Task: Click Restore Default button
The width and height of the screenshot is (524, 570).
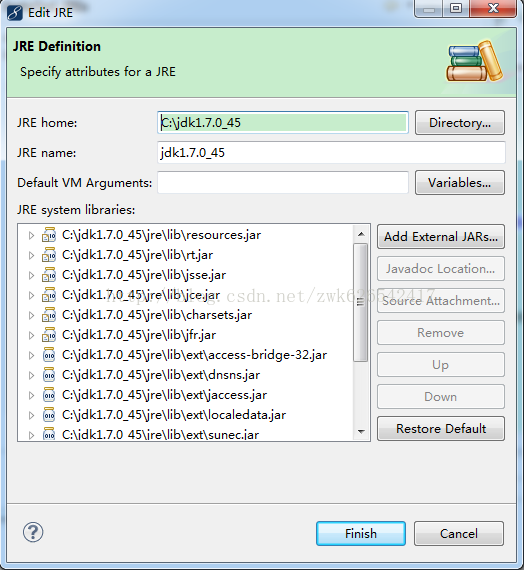Action: [x=441, y=429]
